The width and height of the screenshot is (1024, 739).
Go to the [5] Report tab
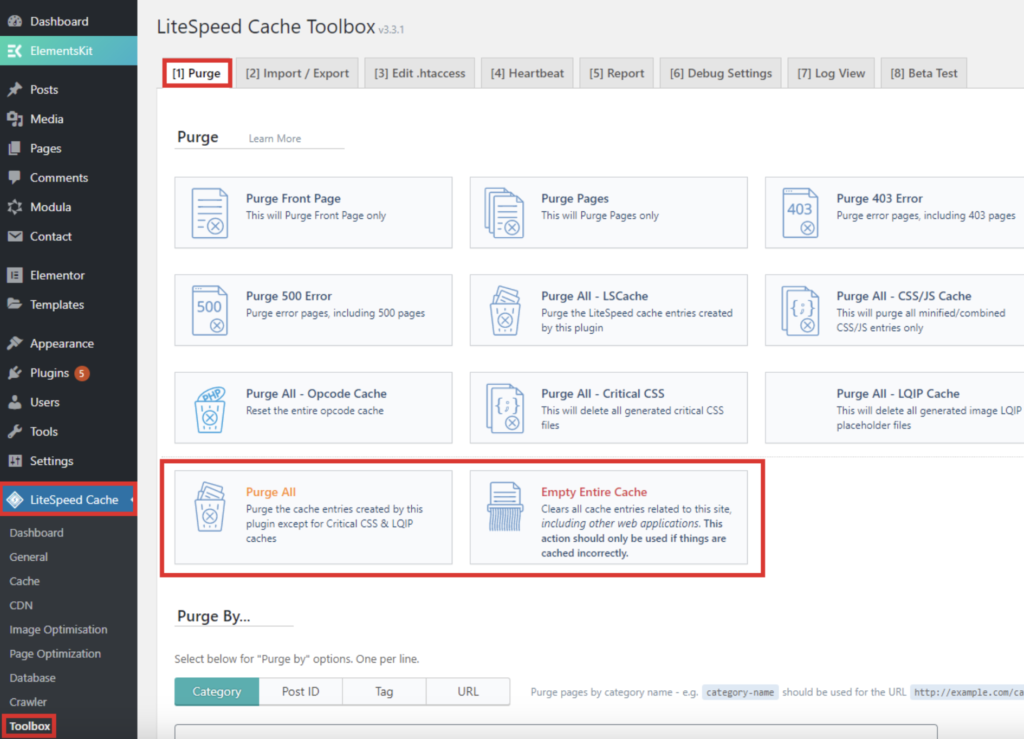tap(616, 73)
